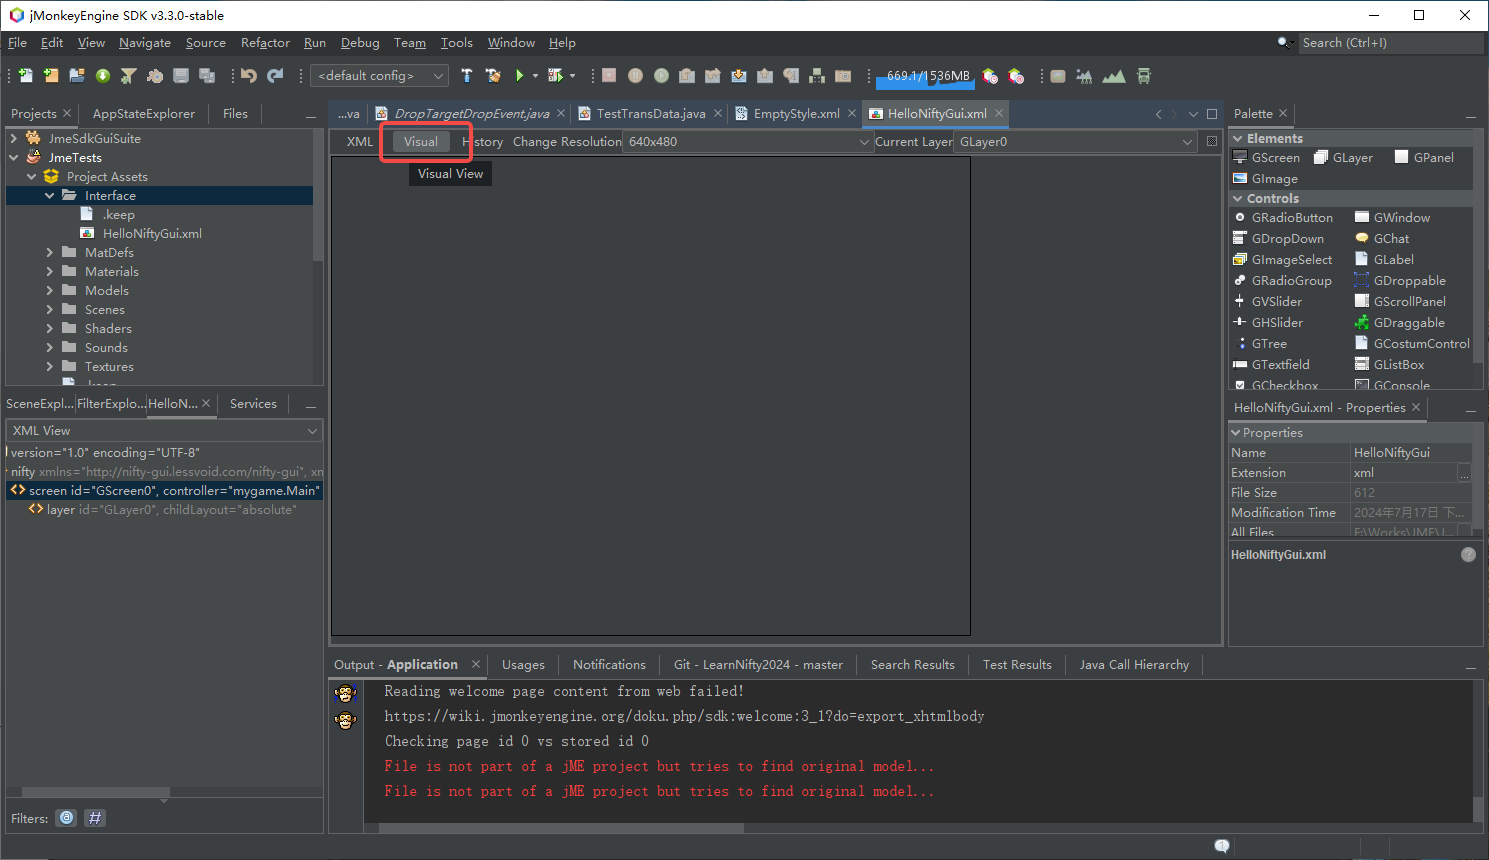Select HelloNiftyGui.xml in project tree
Image resolution: width=1489 pixels, height=860 pixels.
152,234
